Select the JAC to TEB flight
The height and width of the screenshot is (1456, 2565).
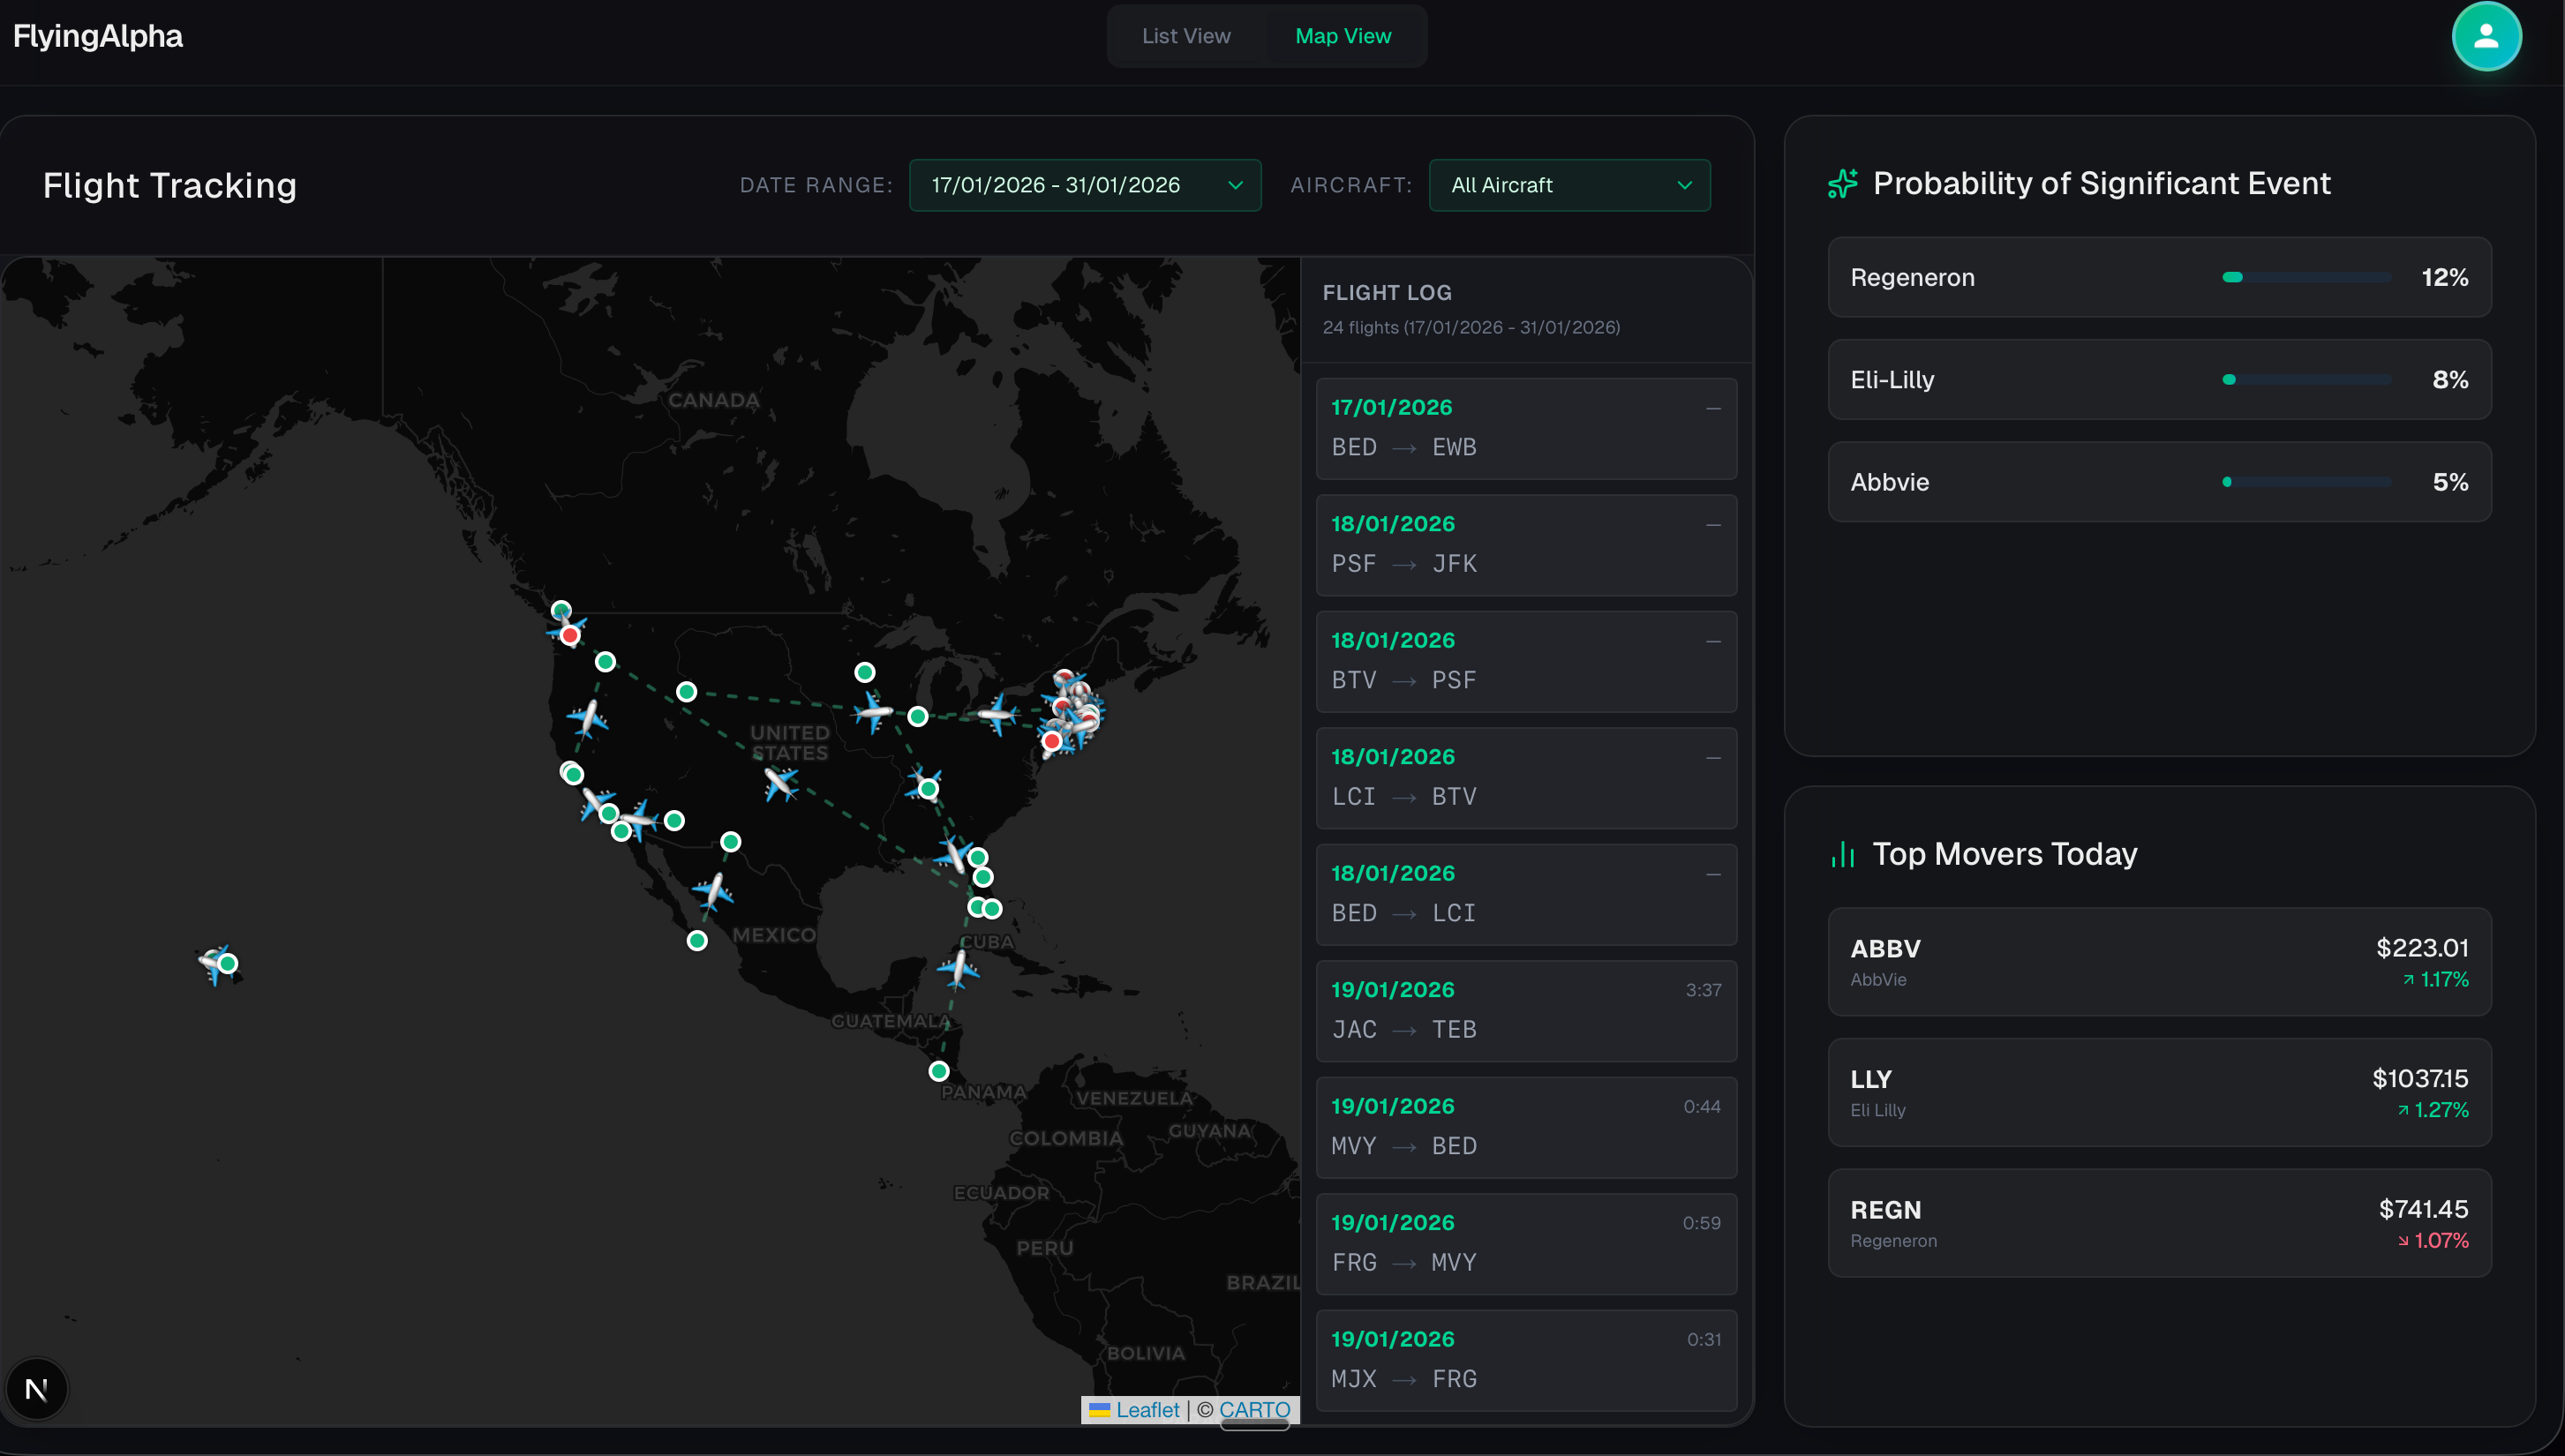pos(1525,1010)
